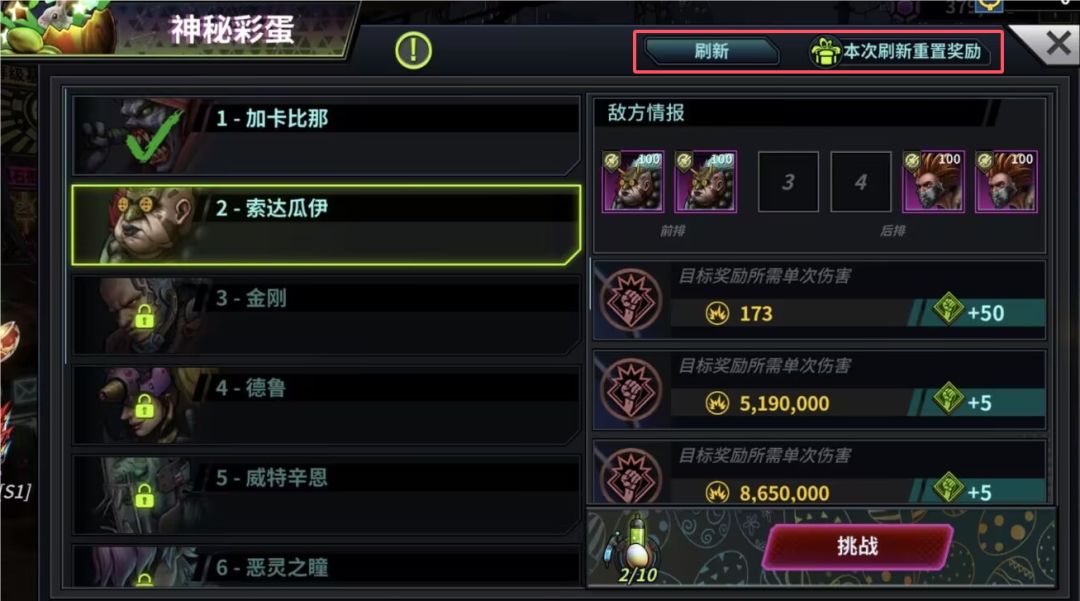Click the lock icon on 3 - 金刚

pos(144,317)
